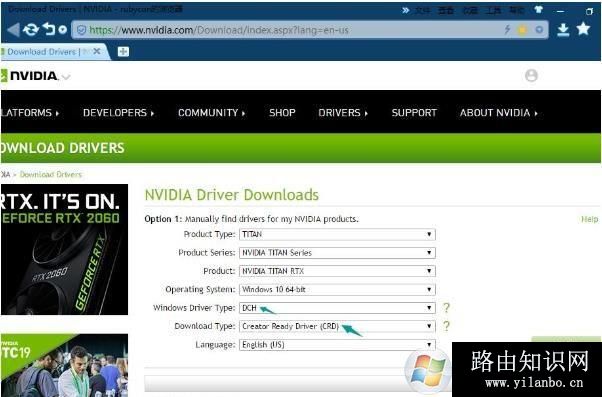Screen dimensions: 602x397
Task: Open the Product Series dropdown
Action: click(x=337, y=253)
